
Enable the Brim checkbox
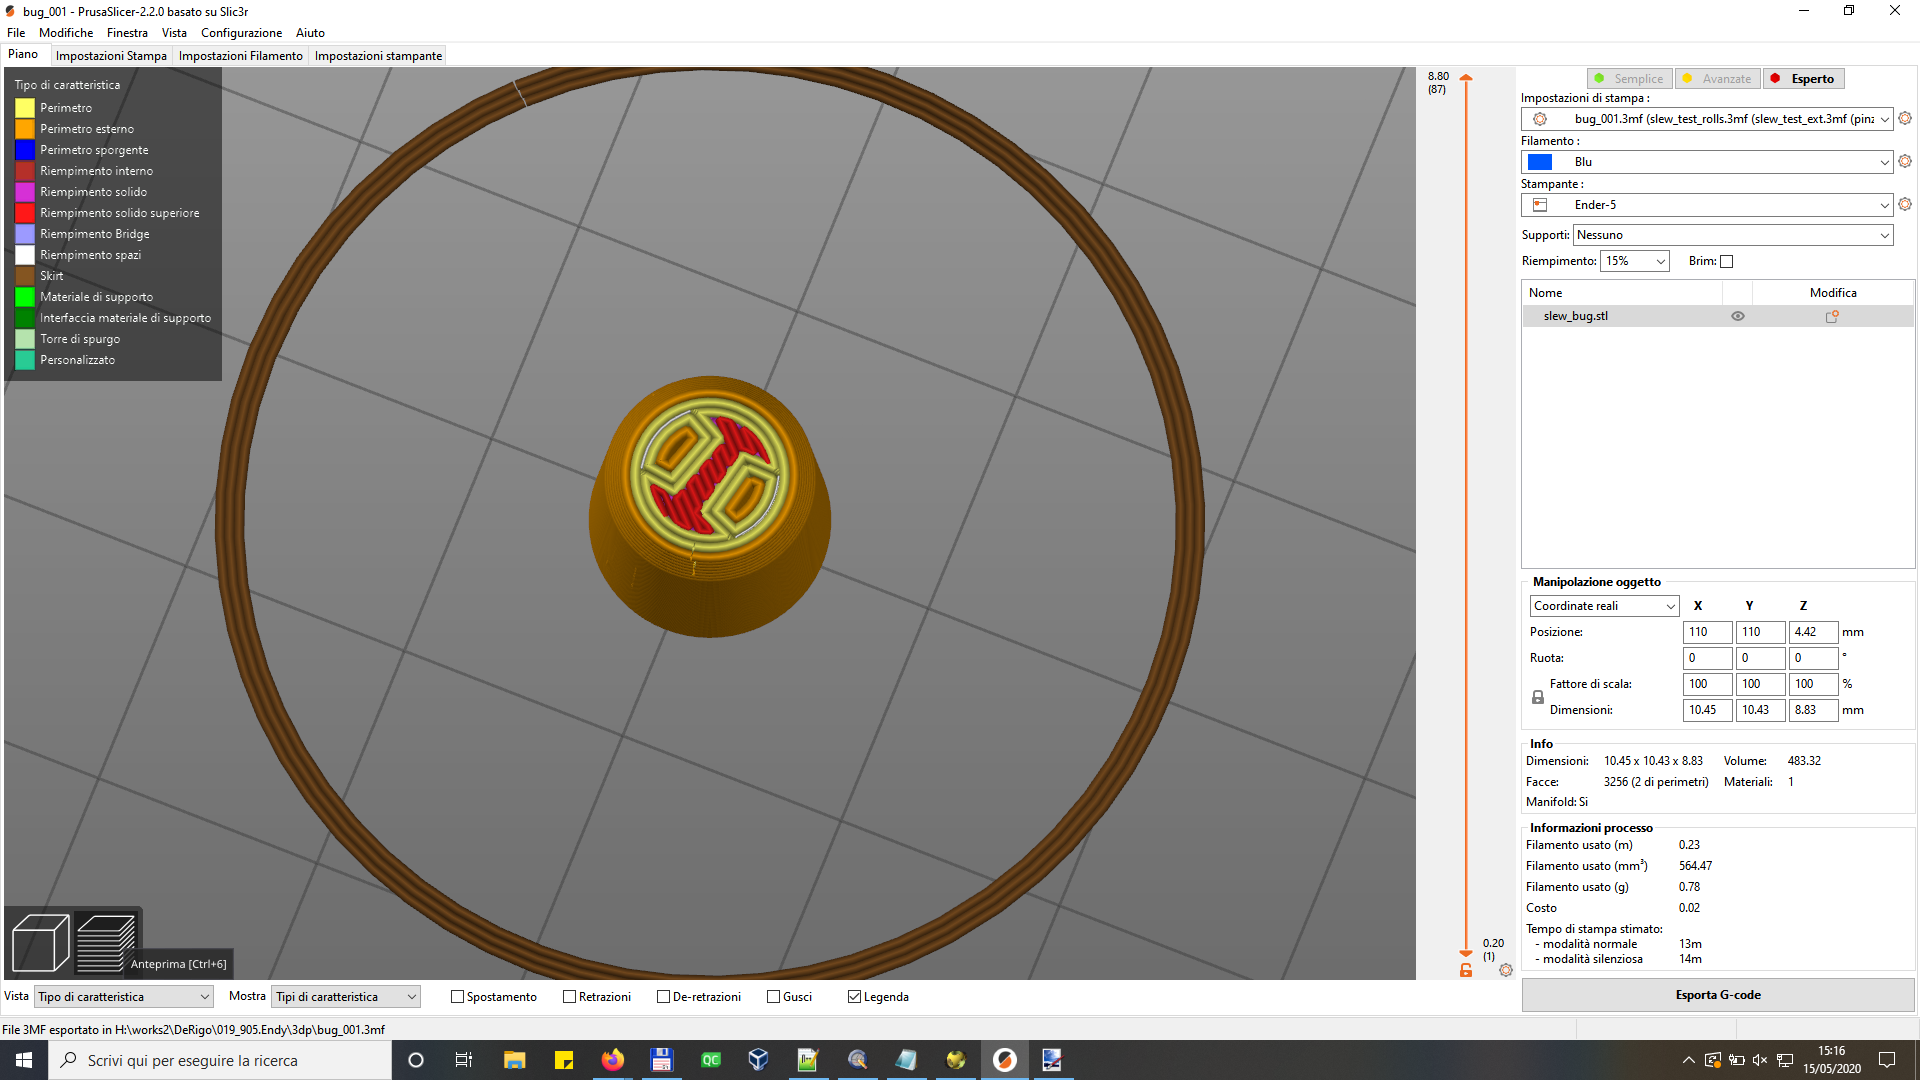(1726, 261)
